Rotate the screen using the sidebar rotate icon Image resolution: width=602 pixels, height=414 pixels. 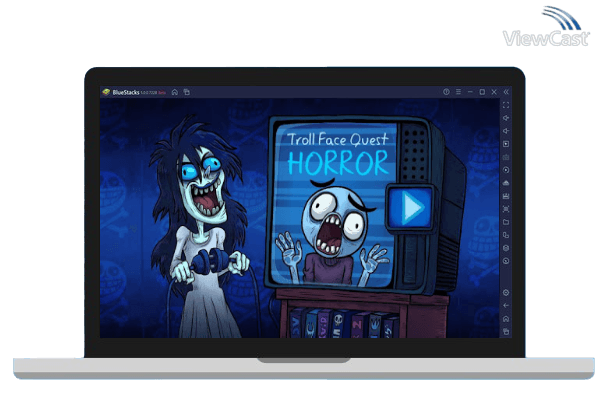click(506, 235)
